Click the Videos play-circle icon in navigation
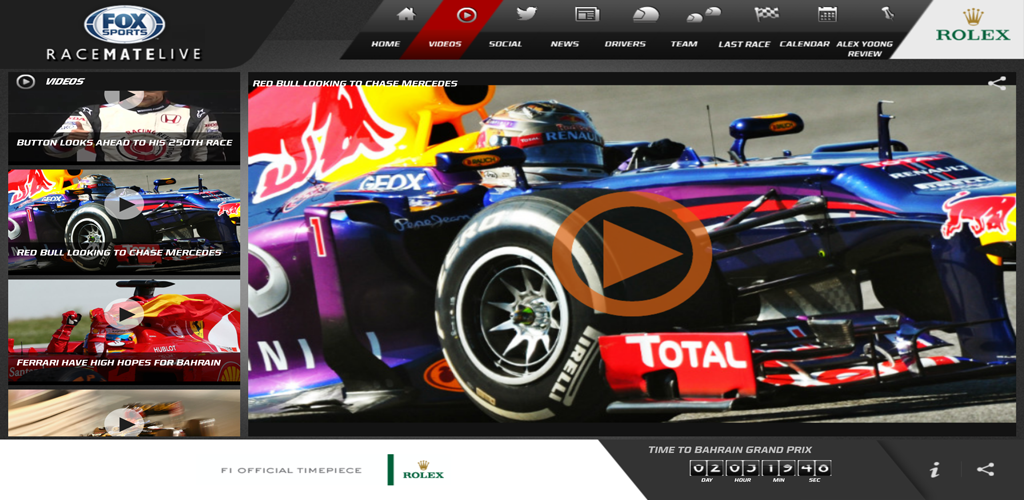The width and height of the screenshot is (1024, 500). click(x=466, y=14)
